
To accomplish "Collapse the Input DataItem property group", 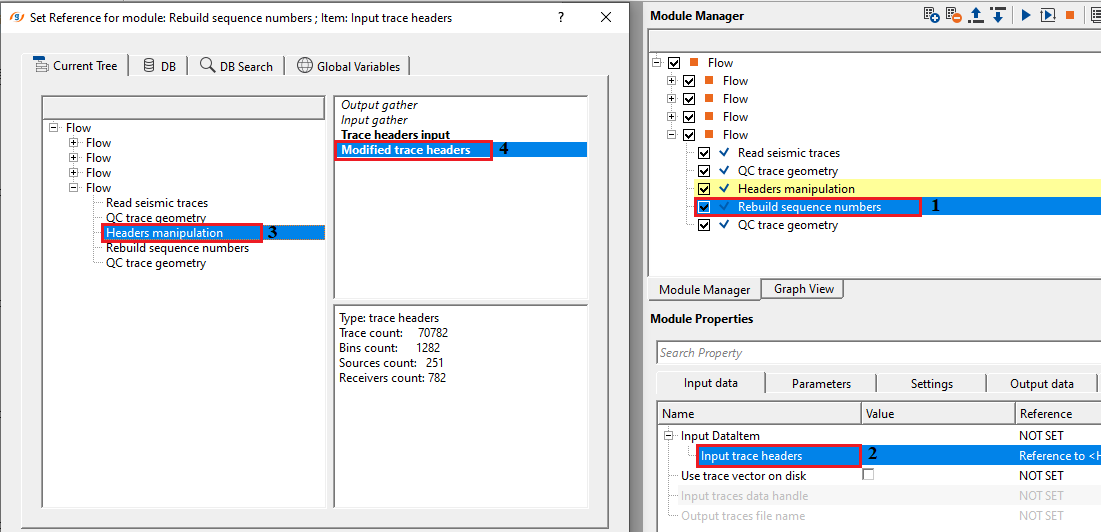I will 668,436.
